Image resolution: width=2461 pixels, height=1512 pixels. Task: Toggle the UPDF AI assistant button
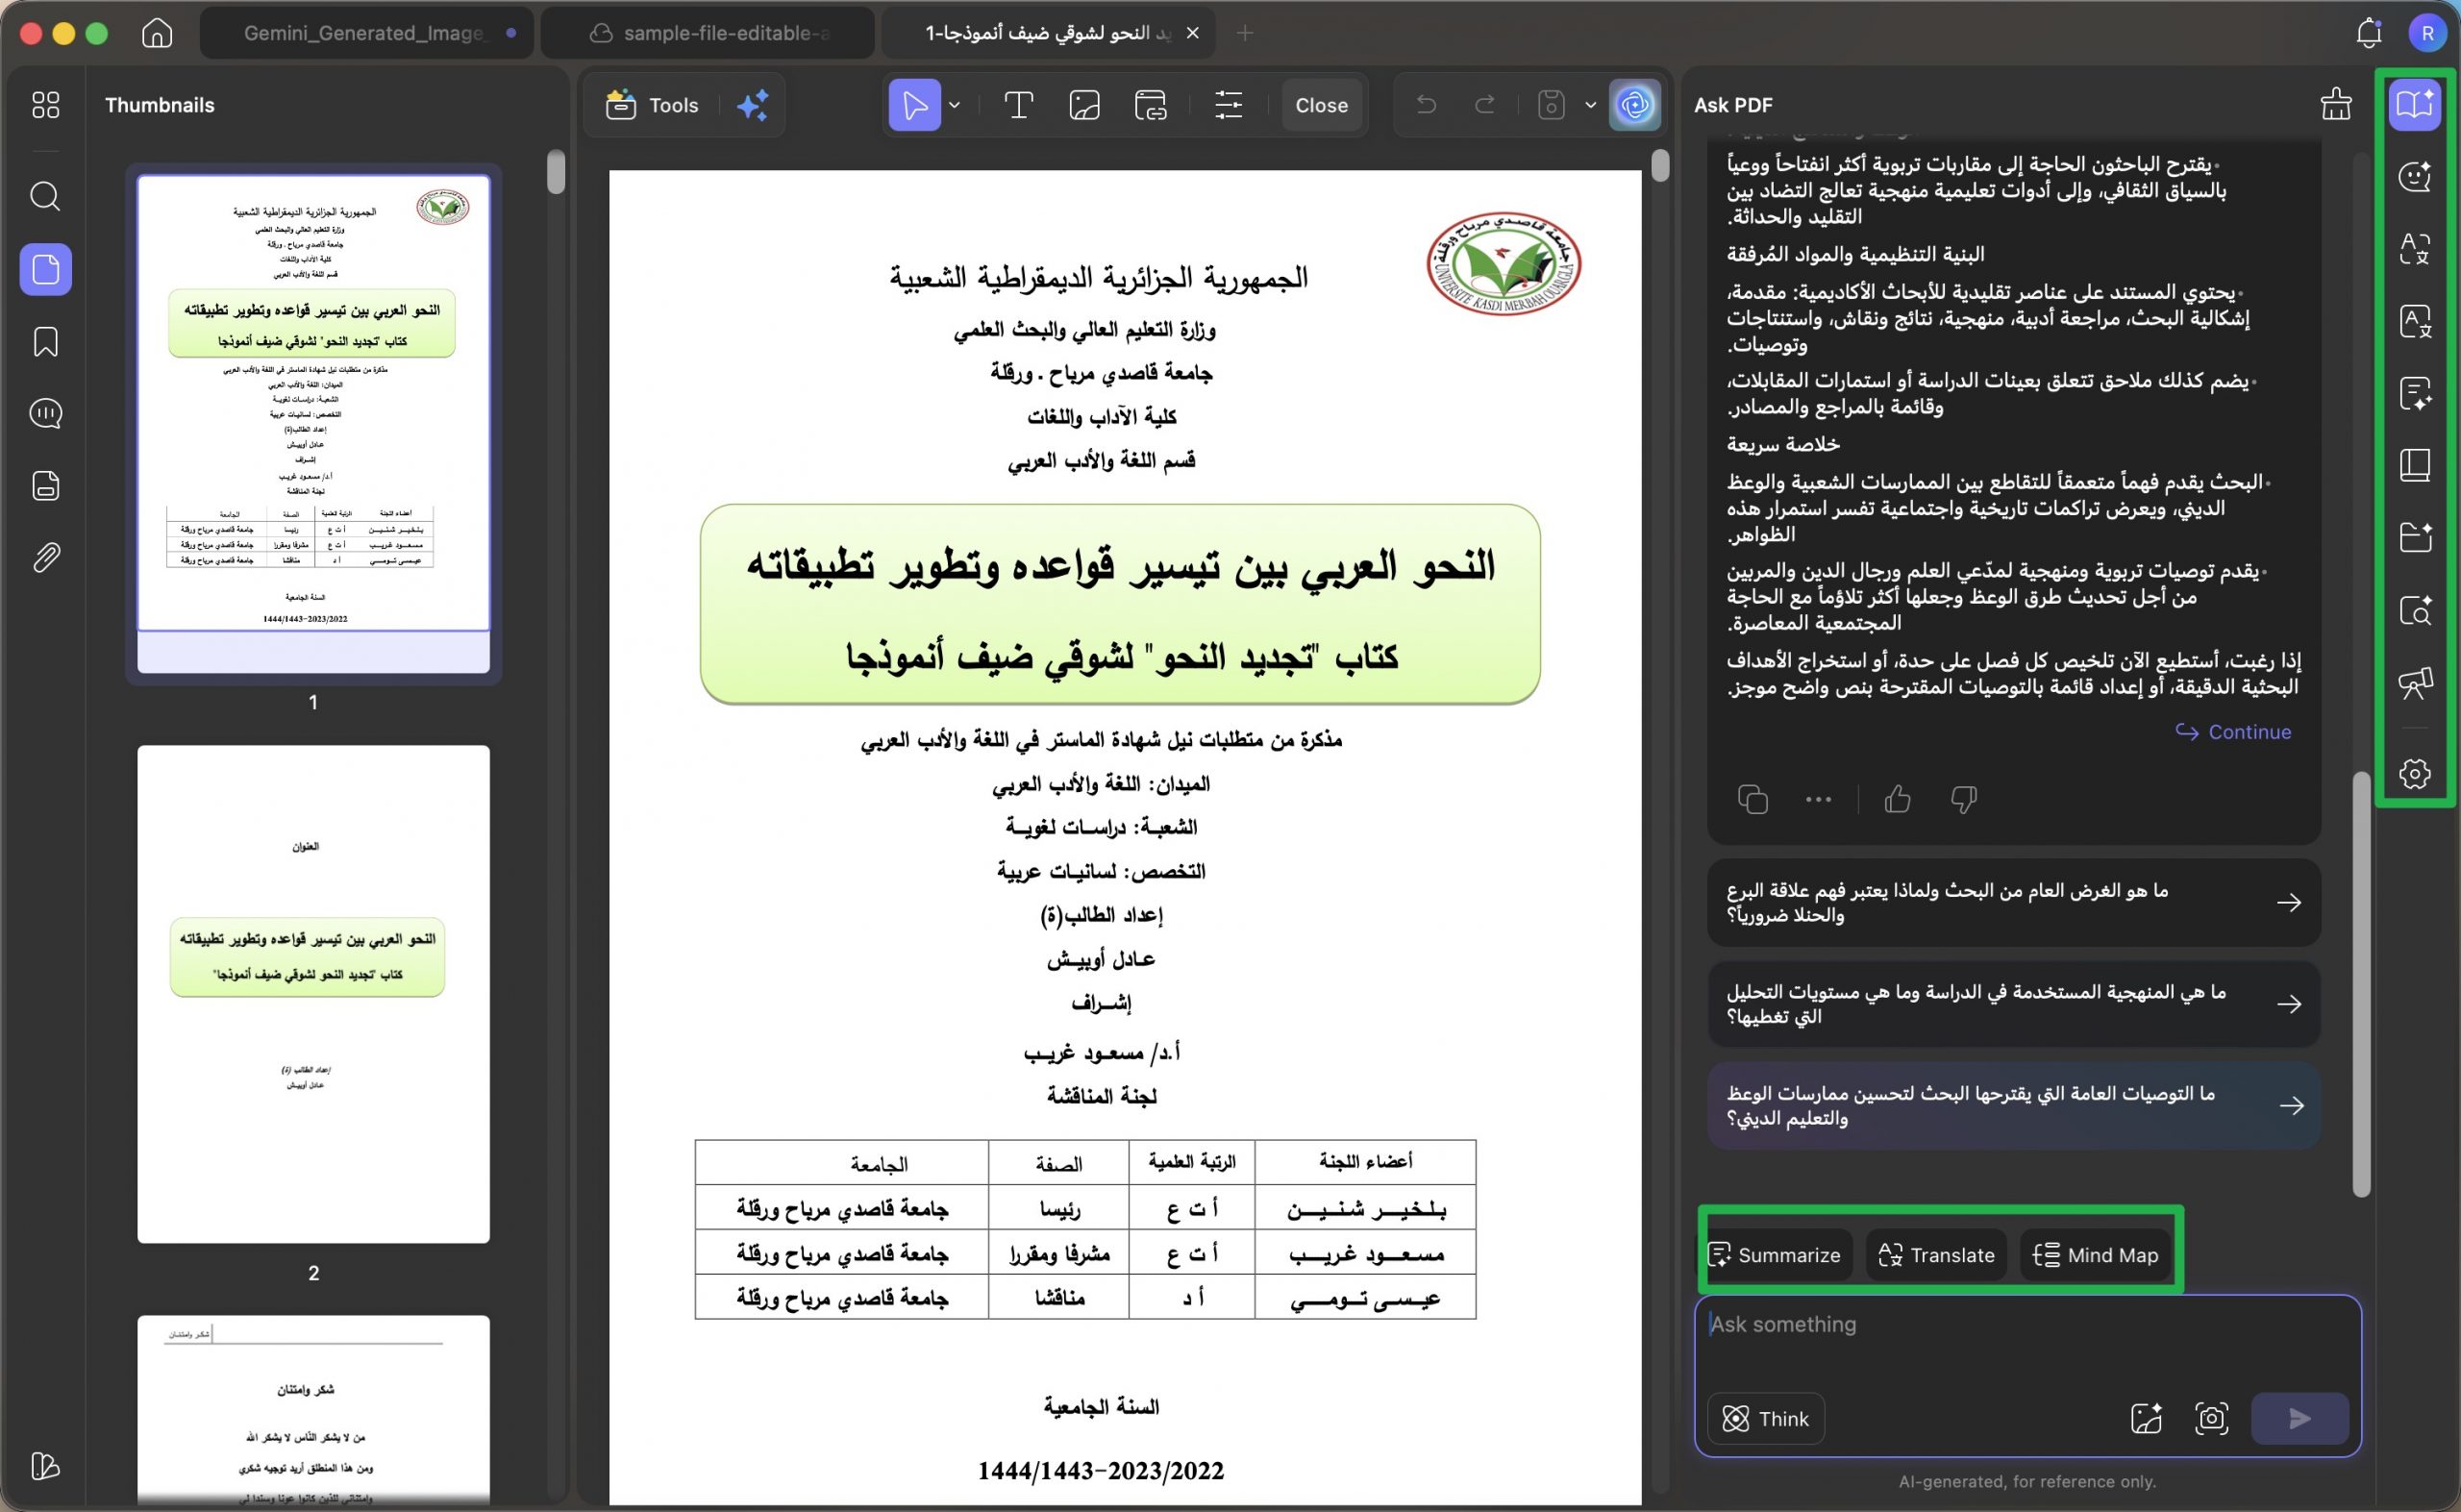tap(1634, 105)
